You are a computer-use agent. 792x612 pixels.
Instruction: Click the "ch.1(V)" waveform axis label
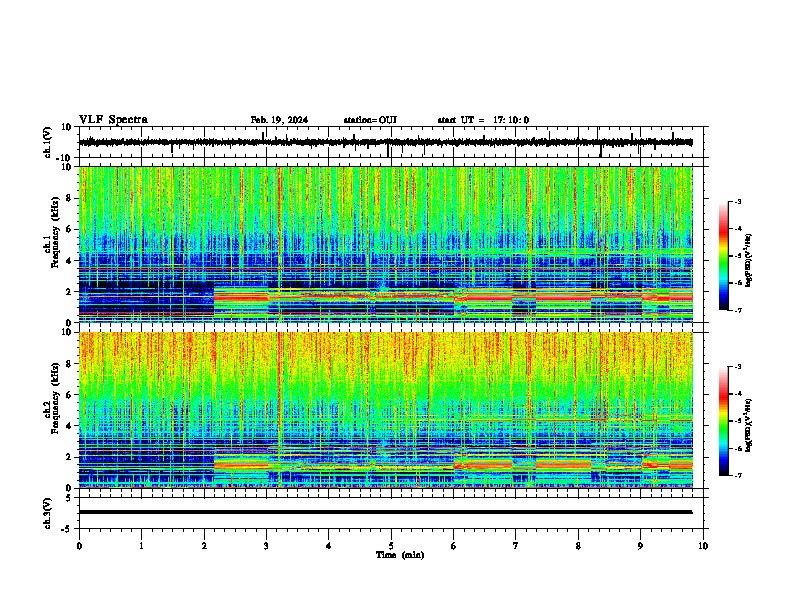pos(48,142)
